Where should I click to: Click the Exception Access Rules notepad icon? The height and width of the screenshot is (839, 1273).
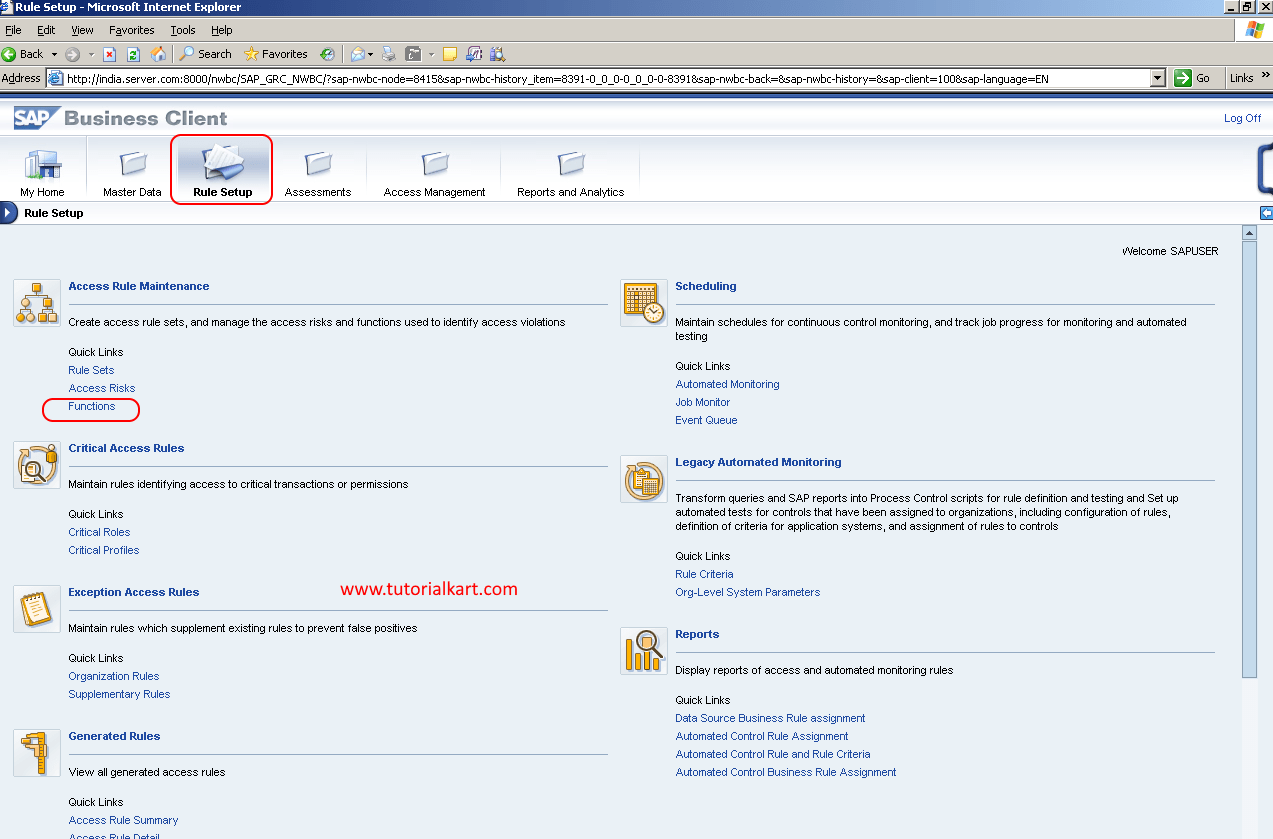(36, 608)
